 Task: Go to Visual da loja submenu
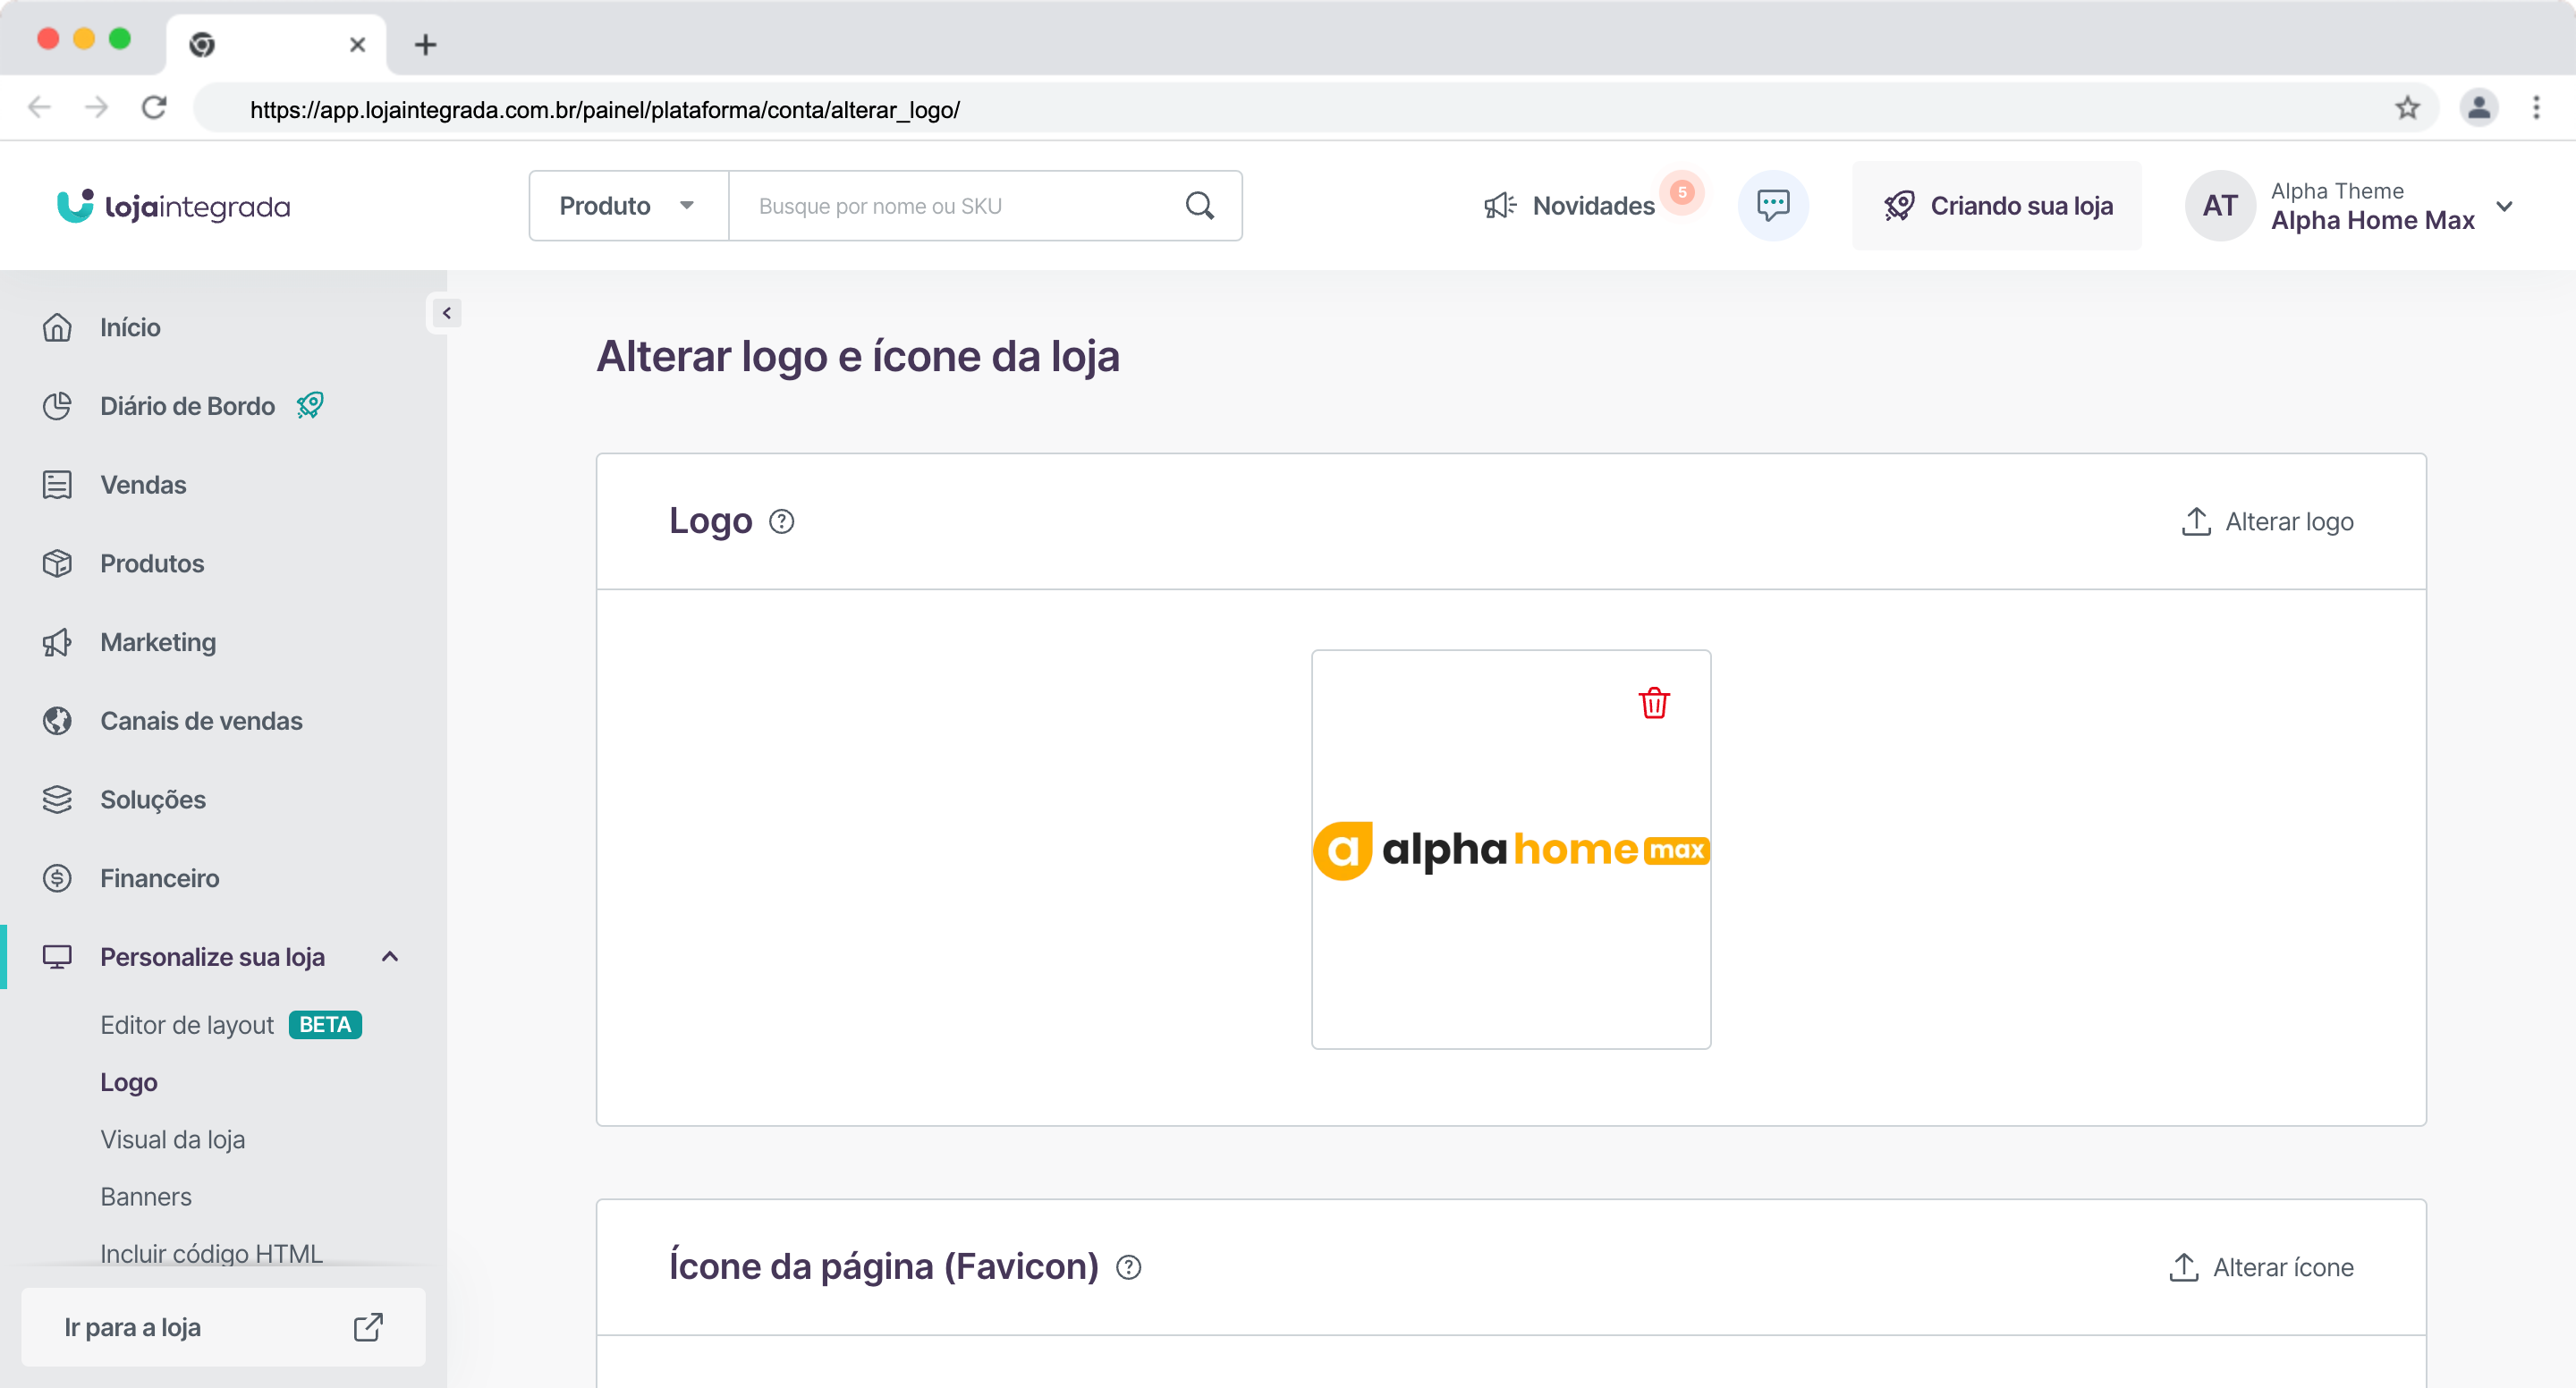pos(172,1139)
